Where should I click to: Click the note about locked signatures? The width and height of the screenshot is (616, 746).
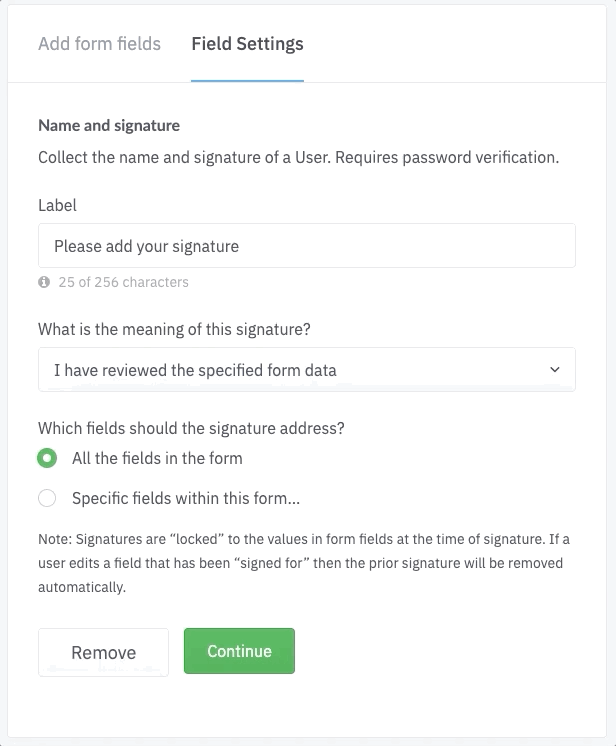(304, 563)
